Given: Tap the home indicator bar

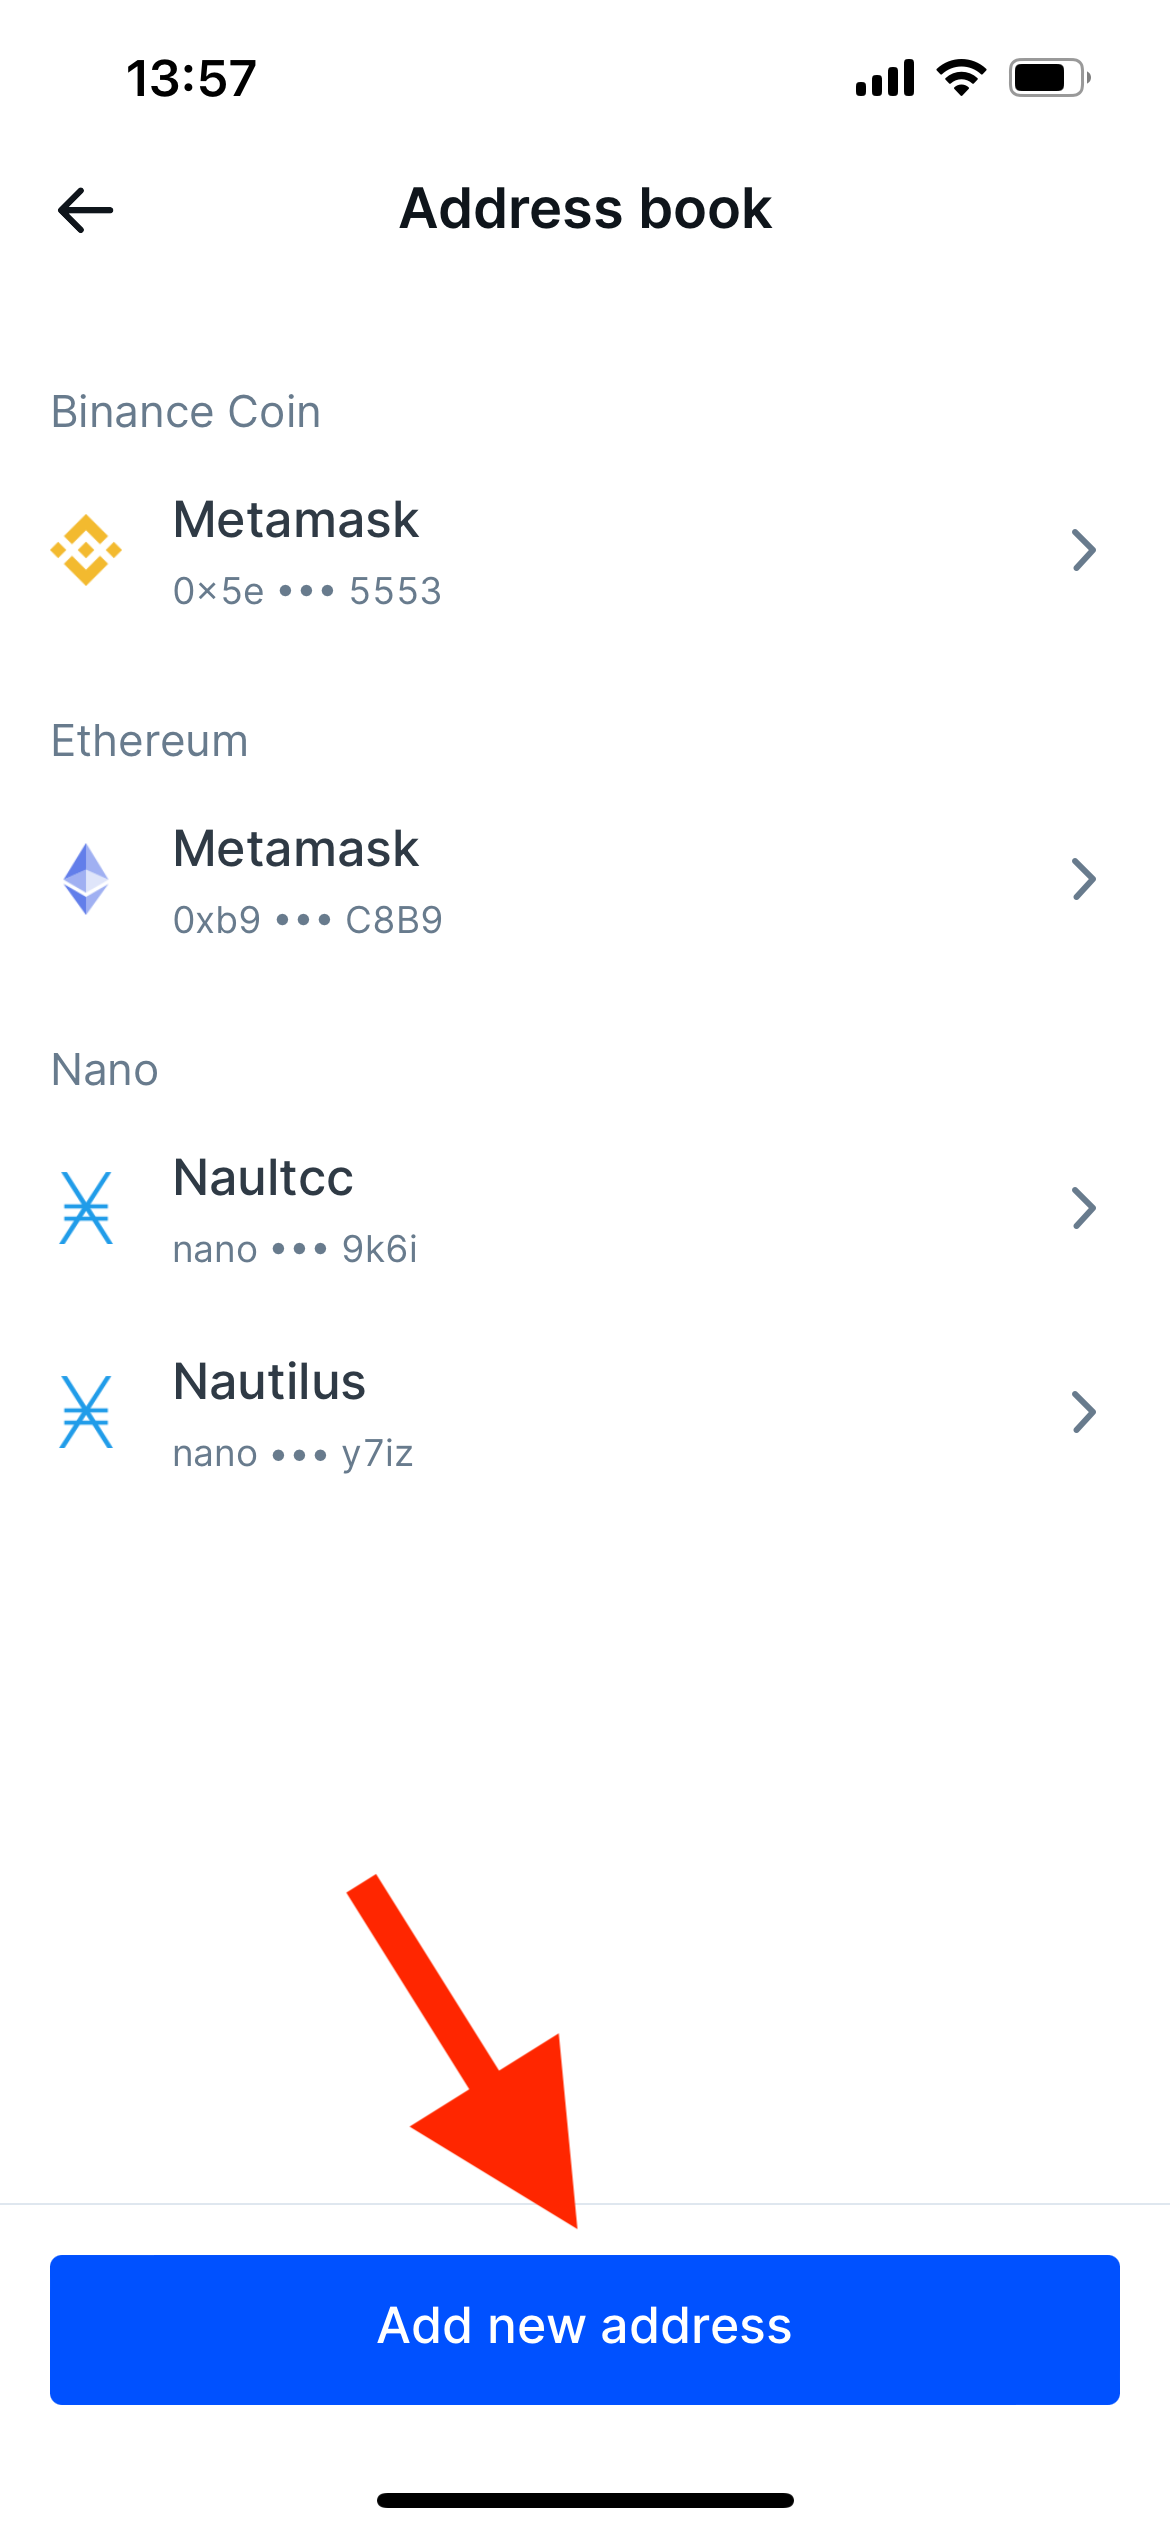Looking at the screenshot, I should [x=585, y=2500].
